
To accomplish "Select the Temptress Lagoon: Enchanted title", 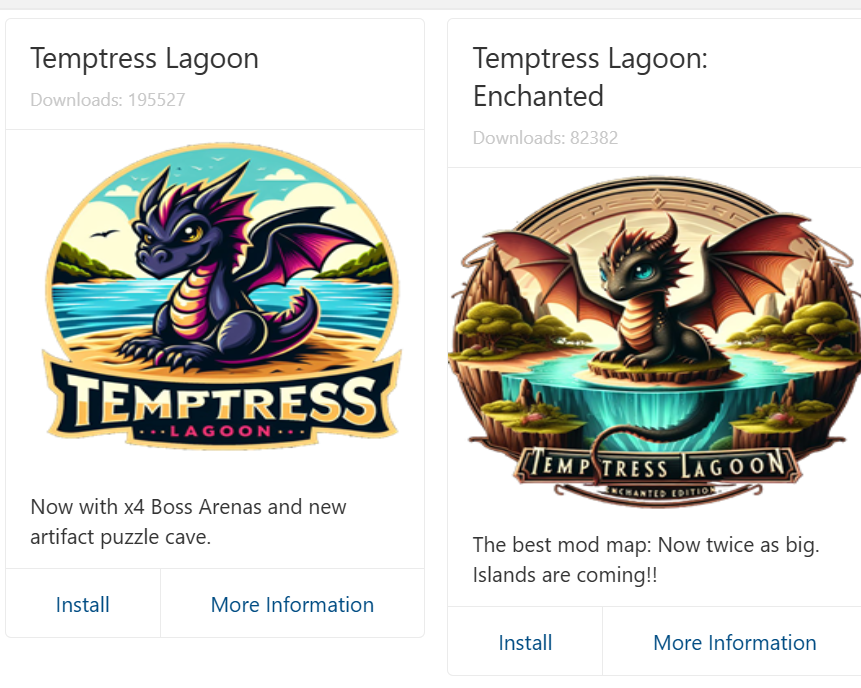I will tap(590, 77).
